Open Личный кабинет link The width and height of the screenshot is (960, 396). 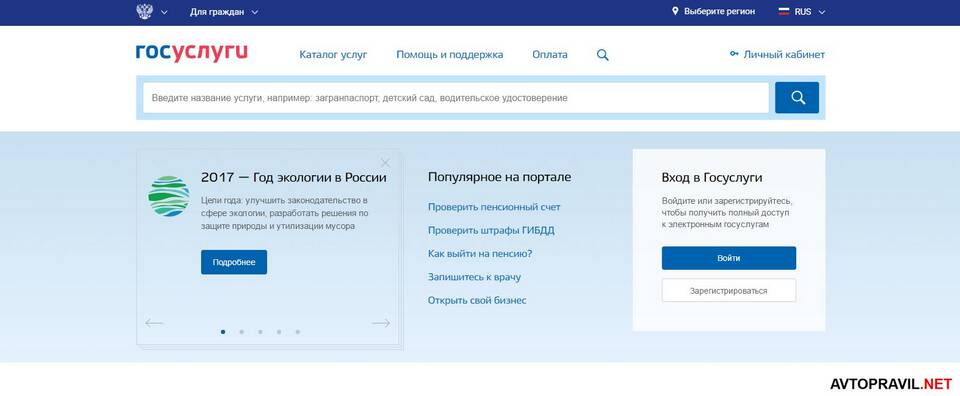778,54
